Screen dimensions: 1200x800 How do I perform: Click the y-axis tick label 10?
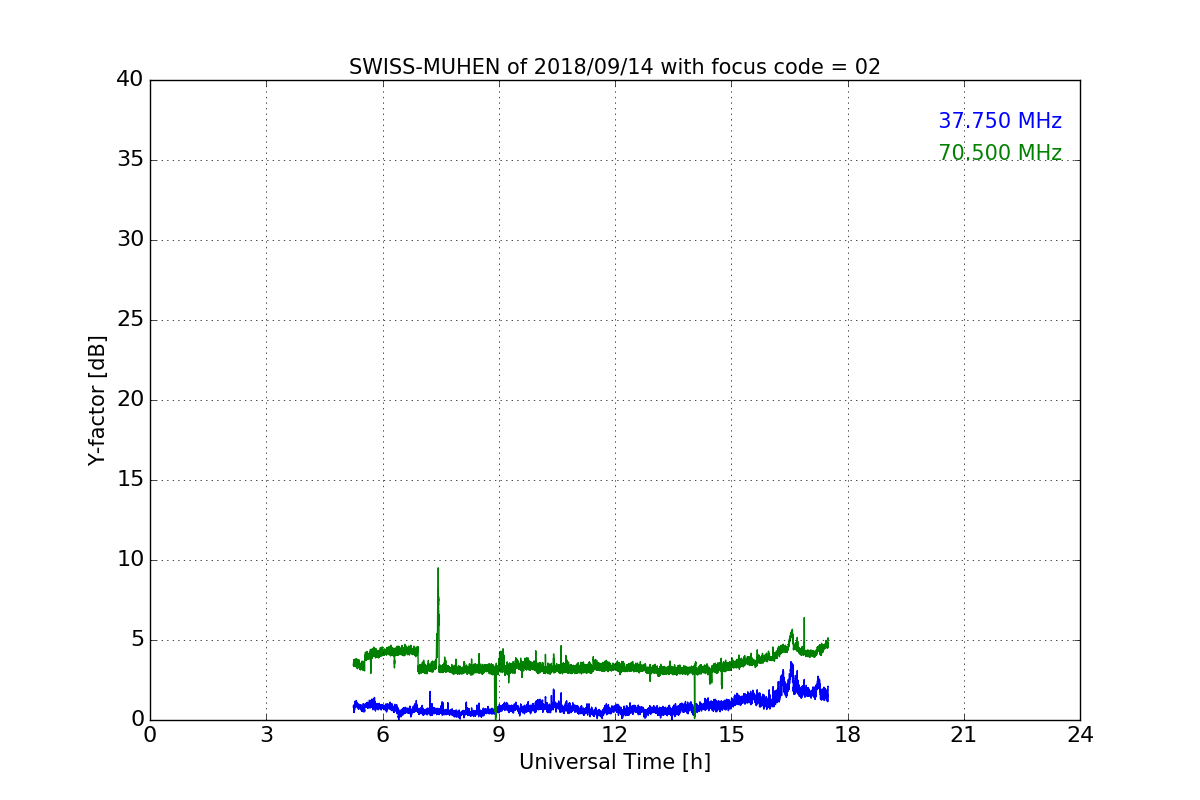click(129, 560)
